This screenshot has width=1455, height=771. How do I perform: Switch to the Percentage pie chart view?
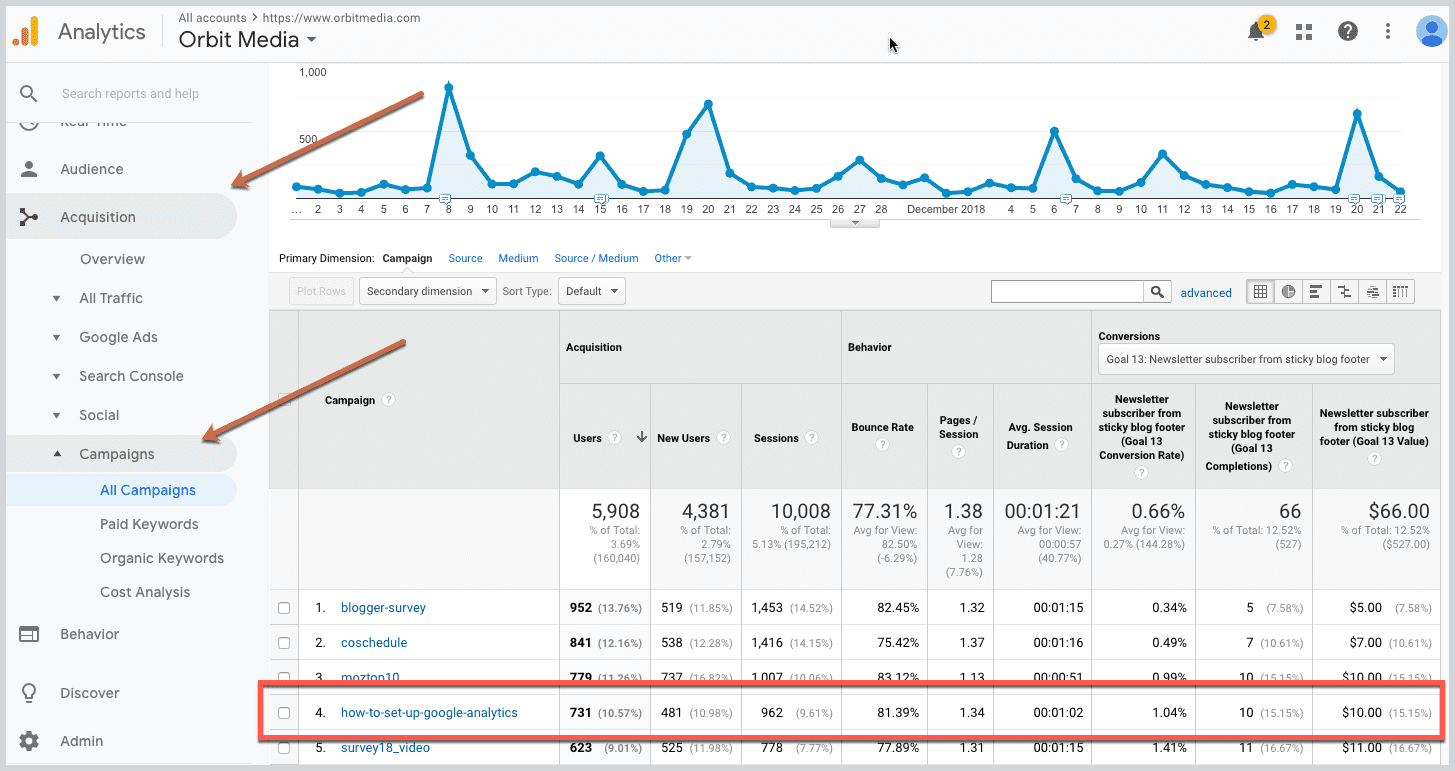(1288, 292)
